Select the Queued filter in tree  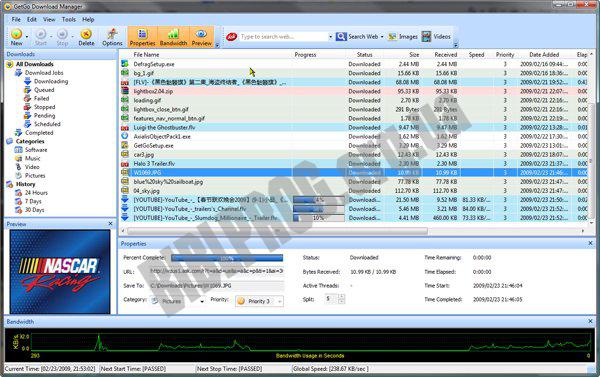44,90
